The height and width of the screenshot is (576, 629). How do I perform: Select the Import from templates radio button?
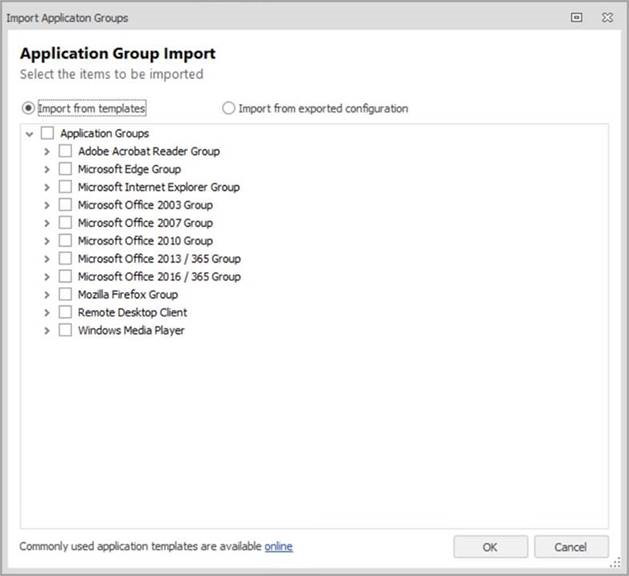[28, 108]
